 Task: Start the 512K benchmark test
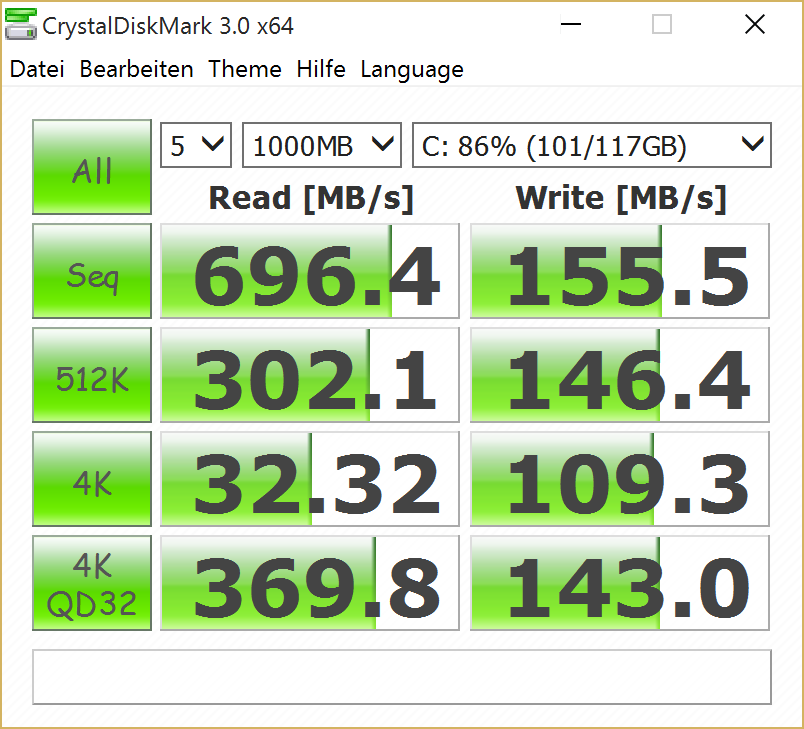tap(92, 375)
